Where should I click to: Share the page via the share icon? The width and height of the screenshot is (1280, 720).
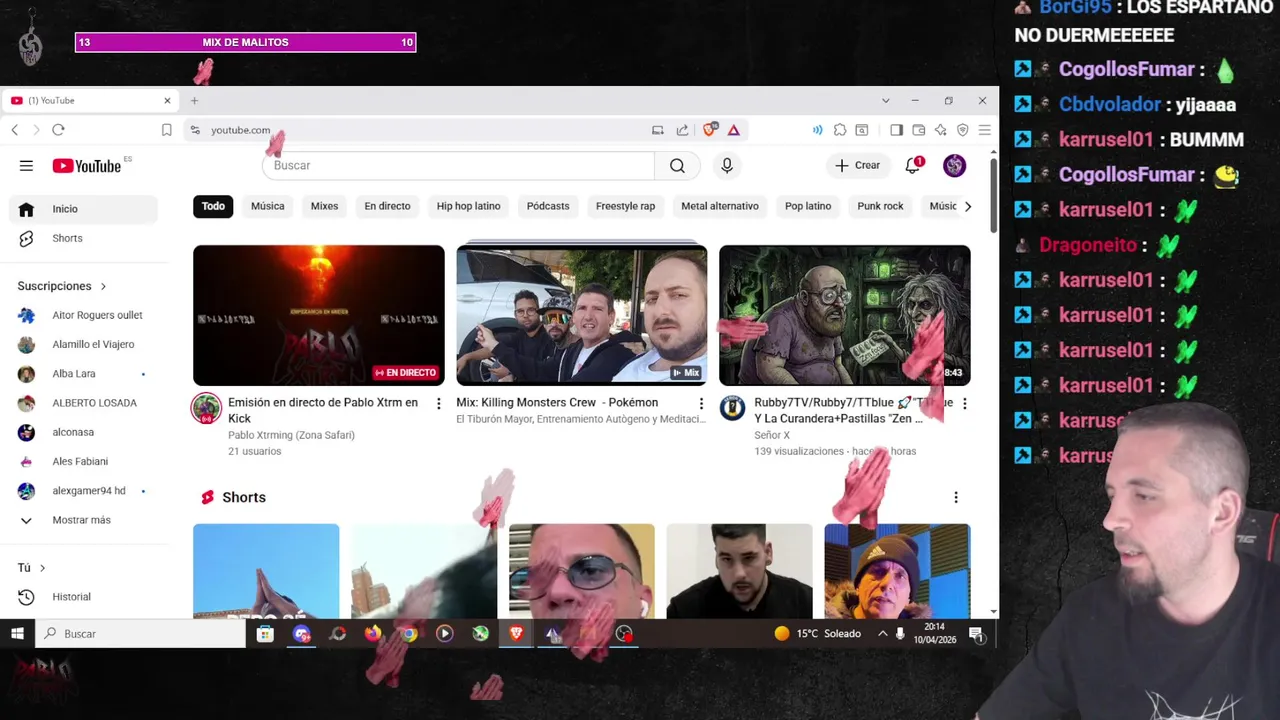click(682, 130)
